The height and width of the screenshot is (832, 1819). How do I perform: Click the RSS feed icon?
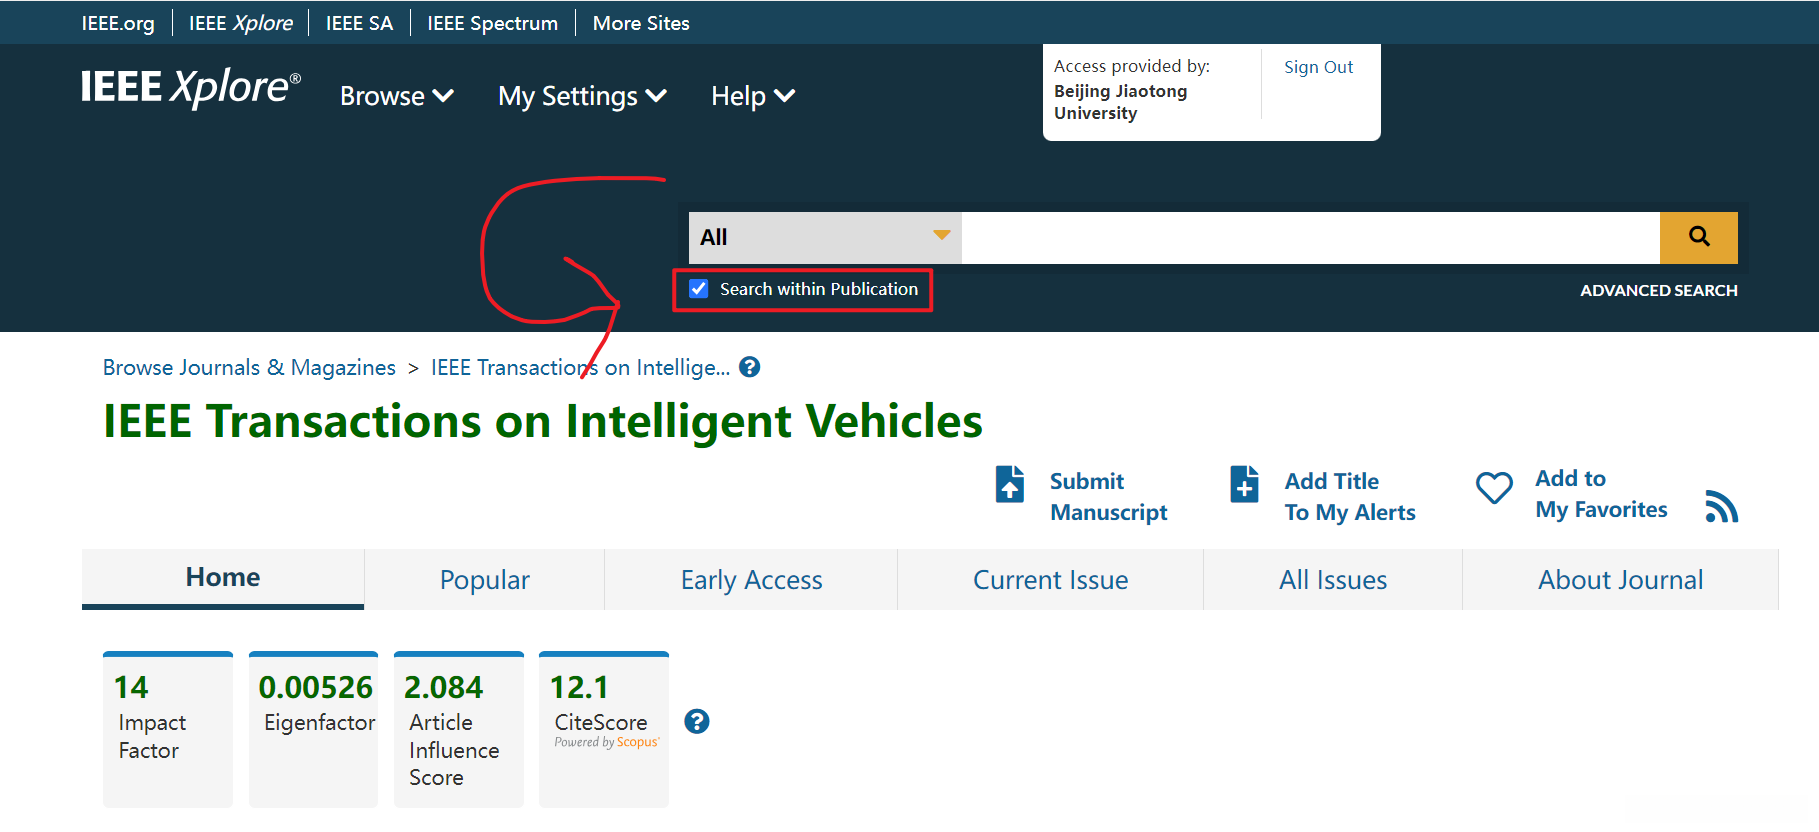(1721, 506)
